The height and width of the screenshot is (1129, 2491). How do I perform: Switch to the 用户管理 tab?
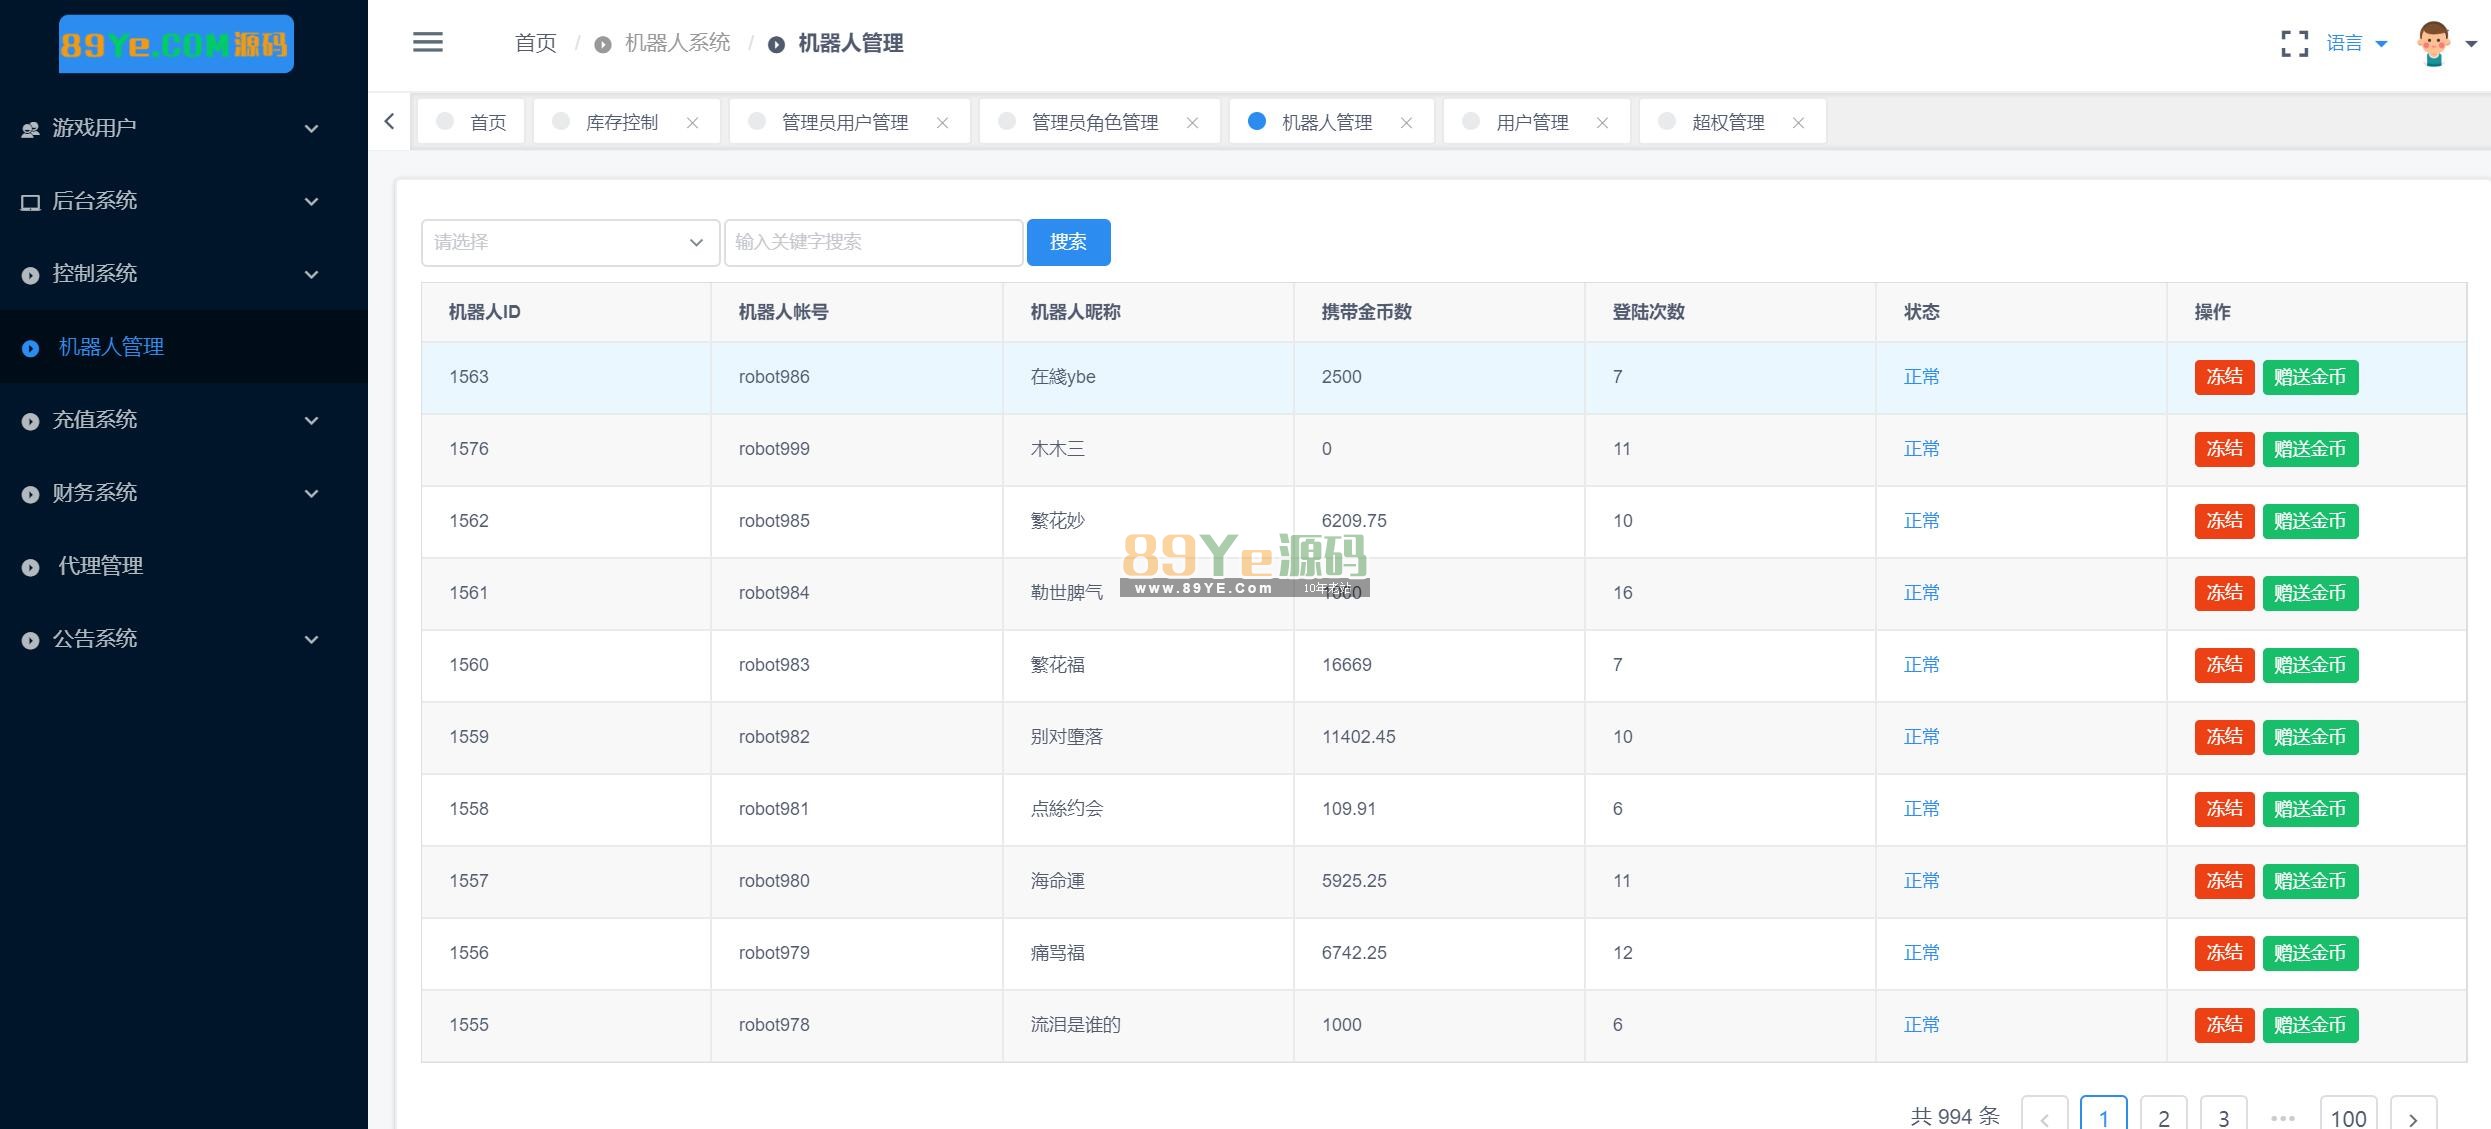click(x=1531, y=122)
